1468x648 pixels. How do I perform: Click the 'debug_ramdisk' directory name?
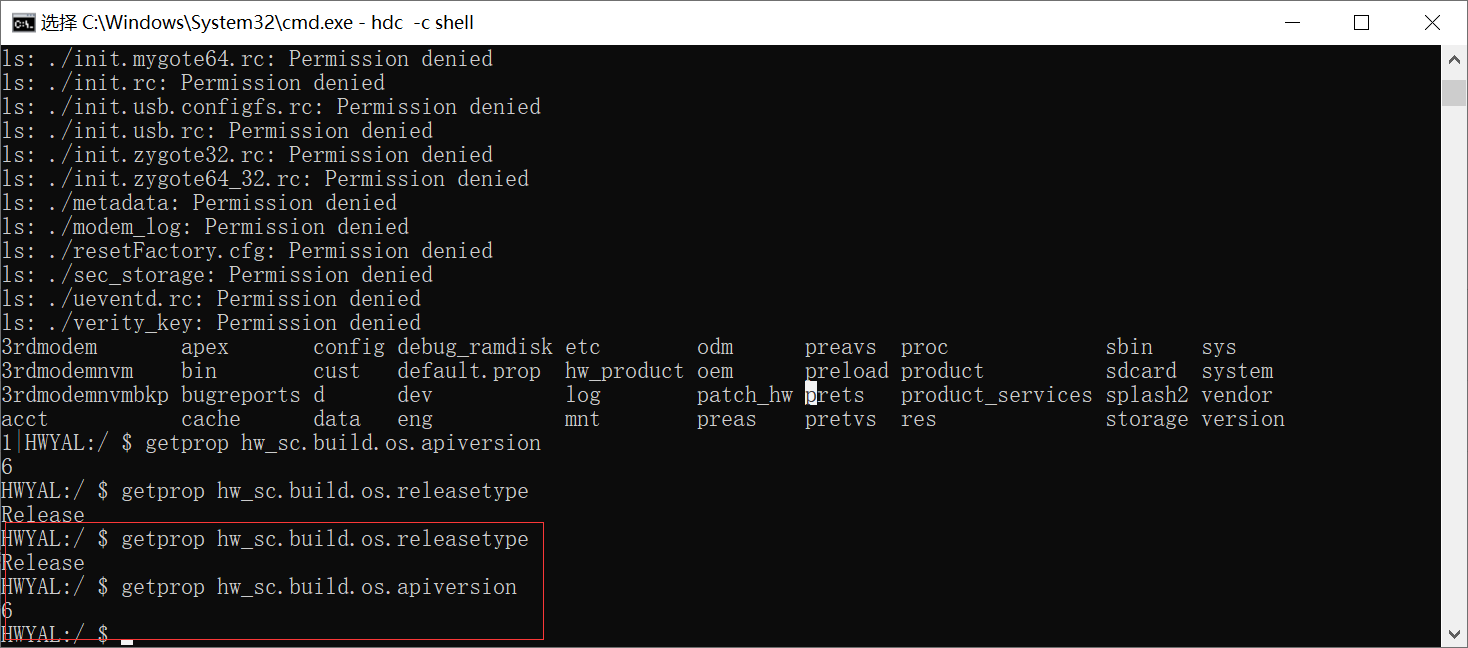475,347
